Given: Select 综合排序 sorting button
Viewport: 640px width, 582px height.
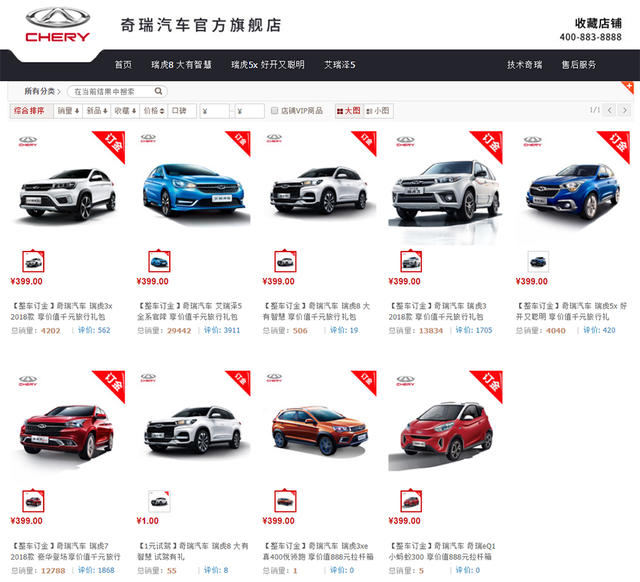Looking at the screenshot, I should (x=31, y=111).
